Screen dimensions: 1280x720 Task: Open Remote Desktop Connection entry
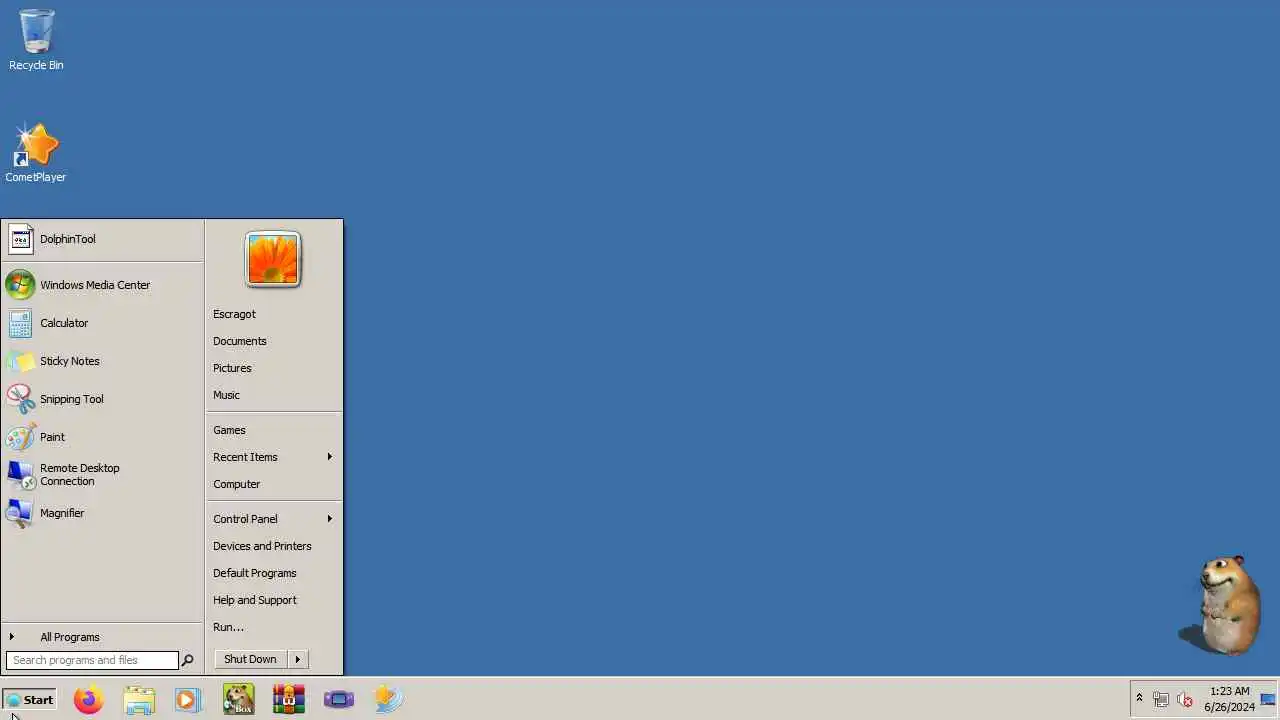(102, 475)
